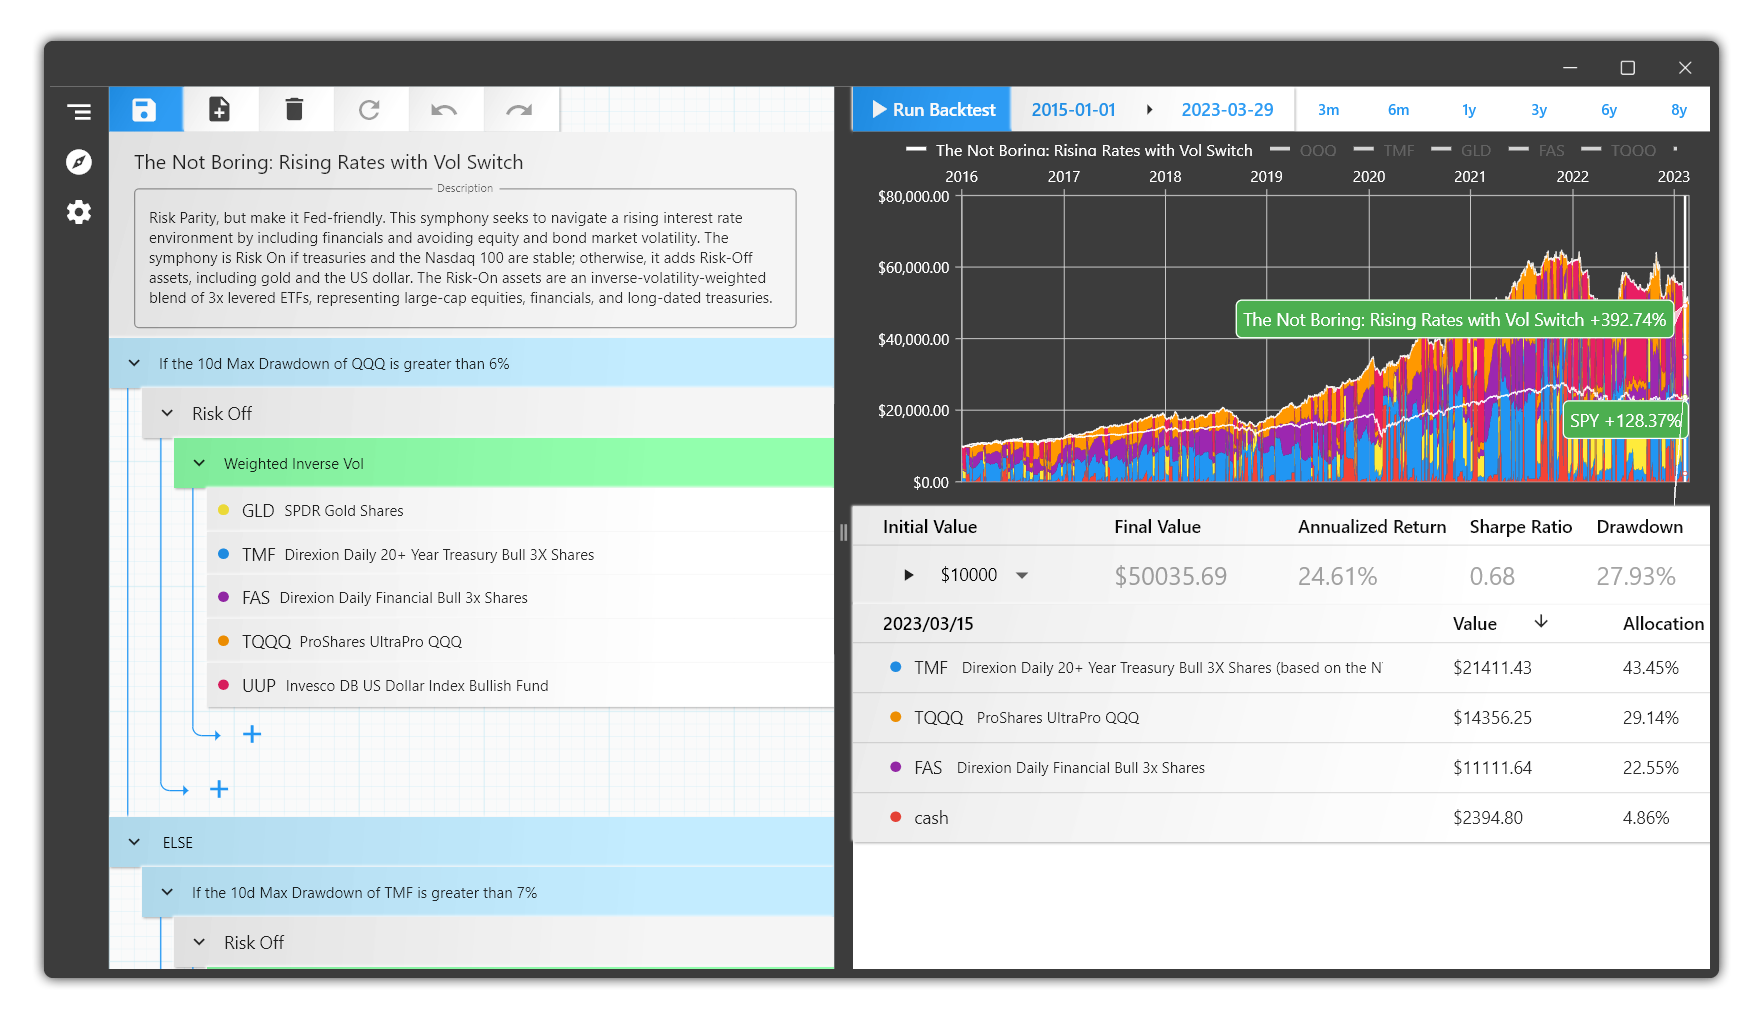Select the TQQQ holdings row

(x=1281, y=718)
